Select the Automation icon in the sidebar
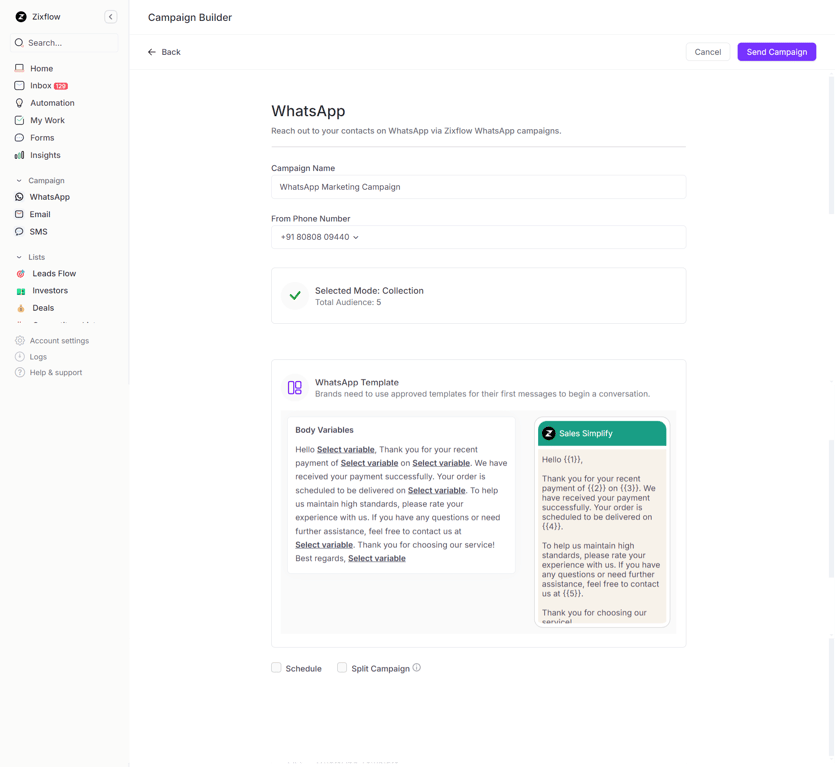The image size is (835, 768). click(20, 102)
